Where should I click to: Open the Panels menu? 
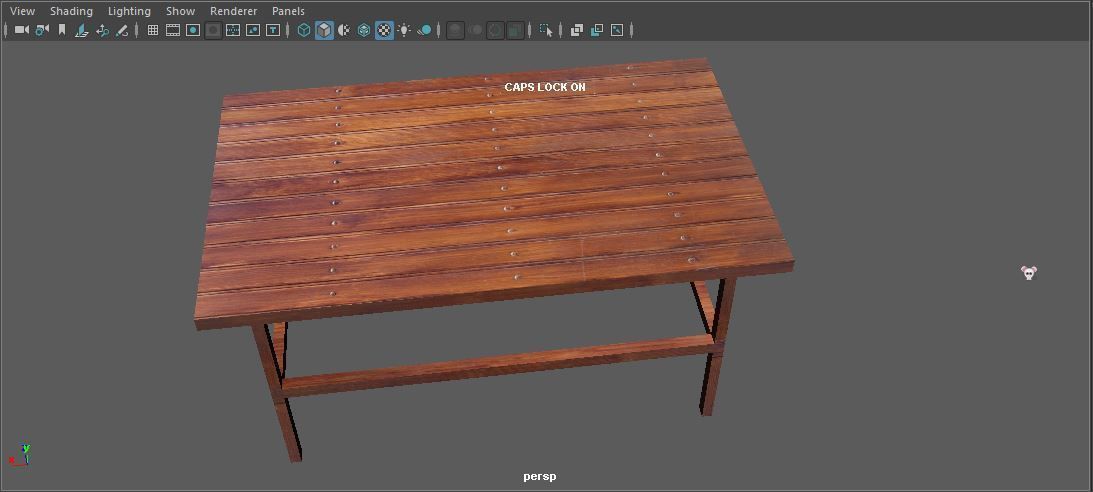click(288, 11)
